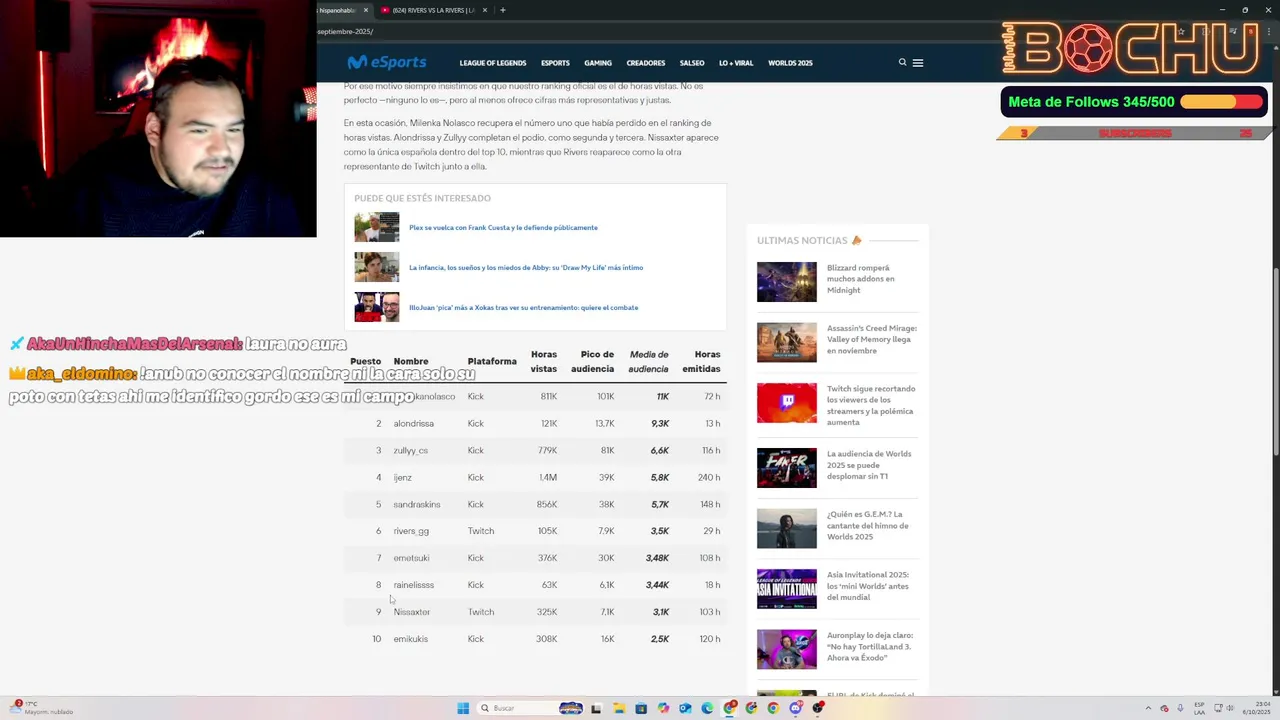Open Twitch viewers news thumbnail
The image size is (1280, 720).
point(786,403)
